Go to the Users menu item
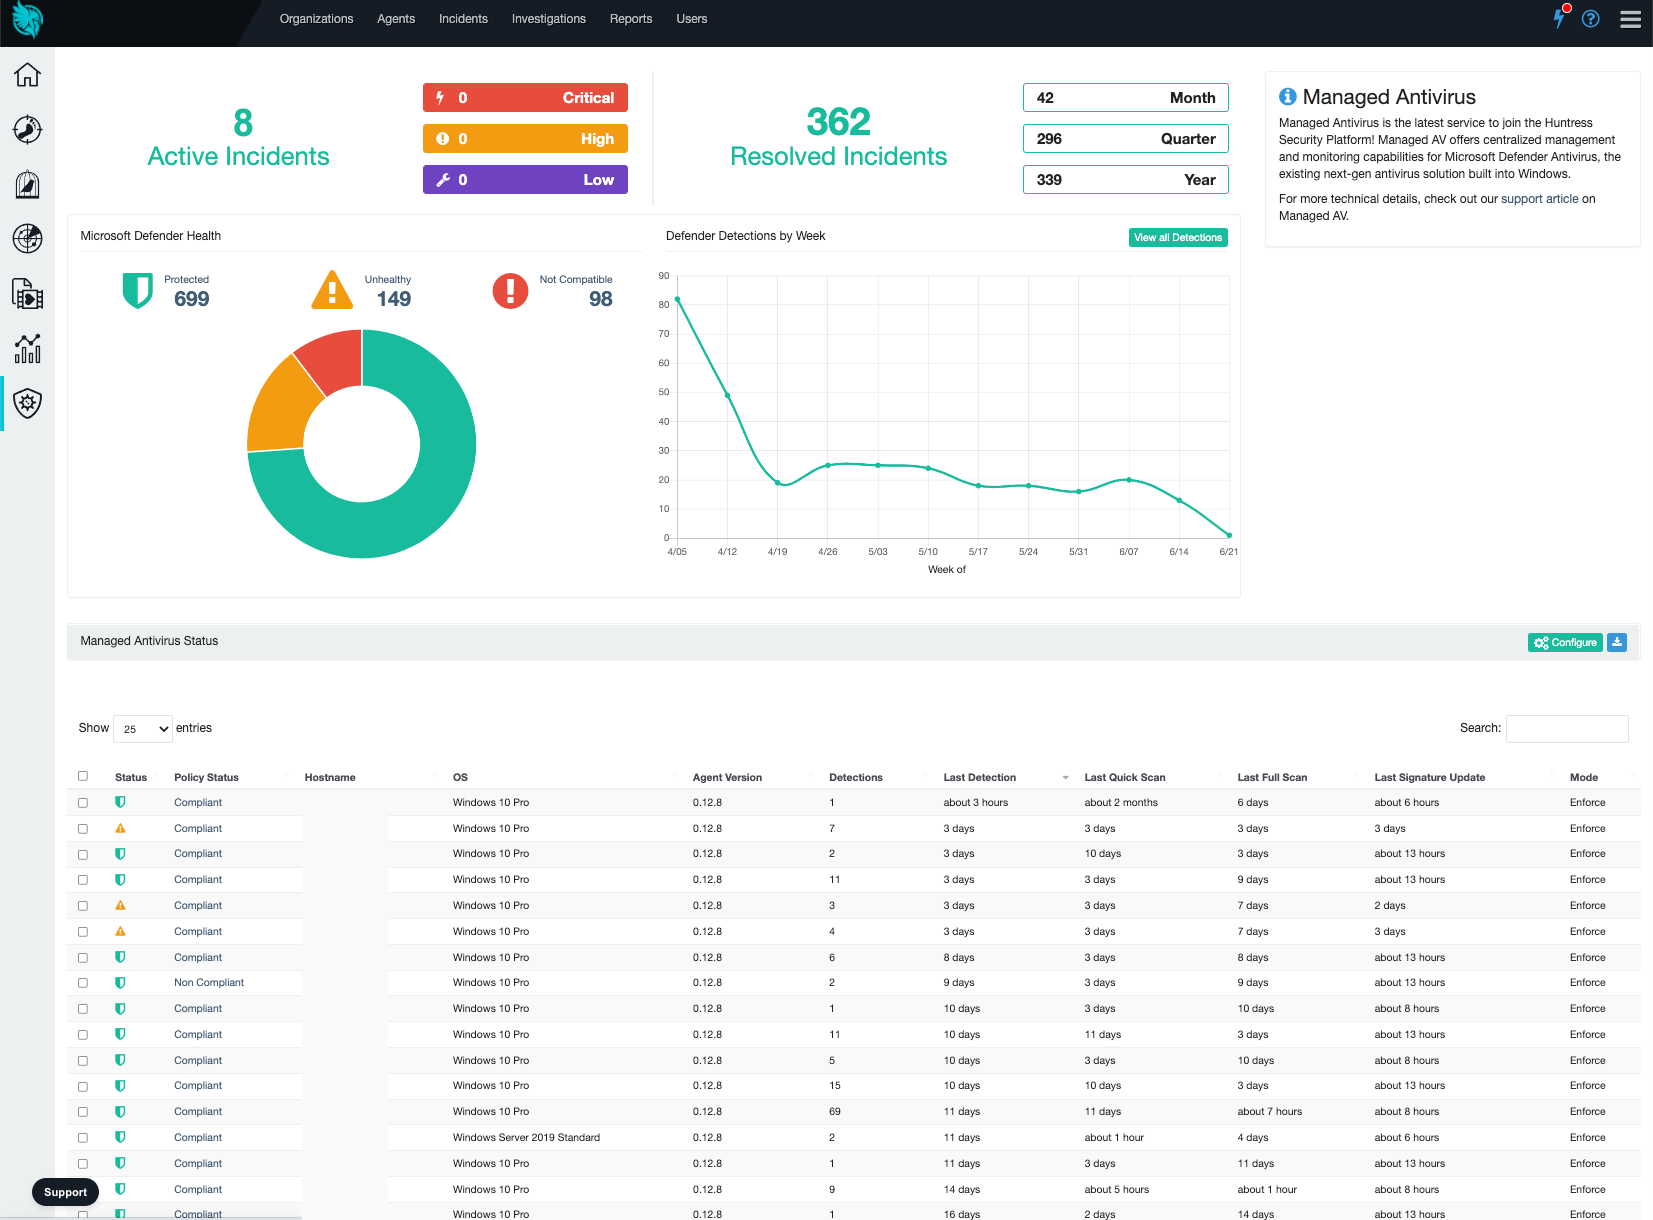Image resolution: width=1653 pixels, height=1220 pixels. click(692, 19)
